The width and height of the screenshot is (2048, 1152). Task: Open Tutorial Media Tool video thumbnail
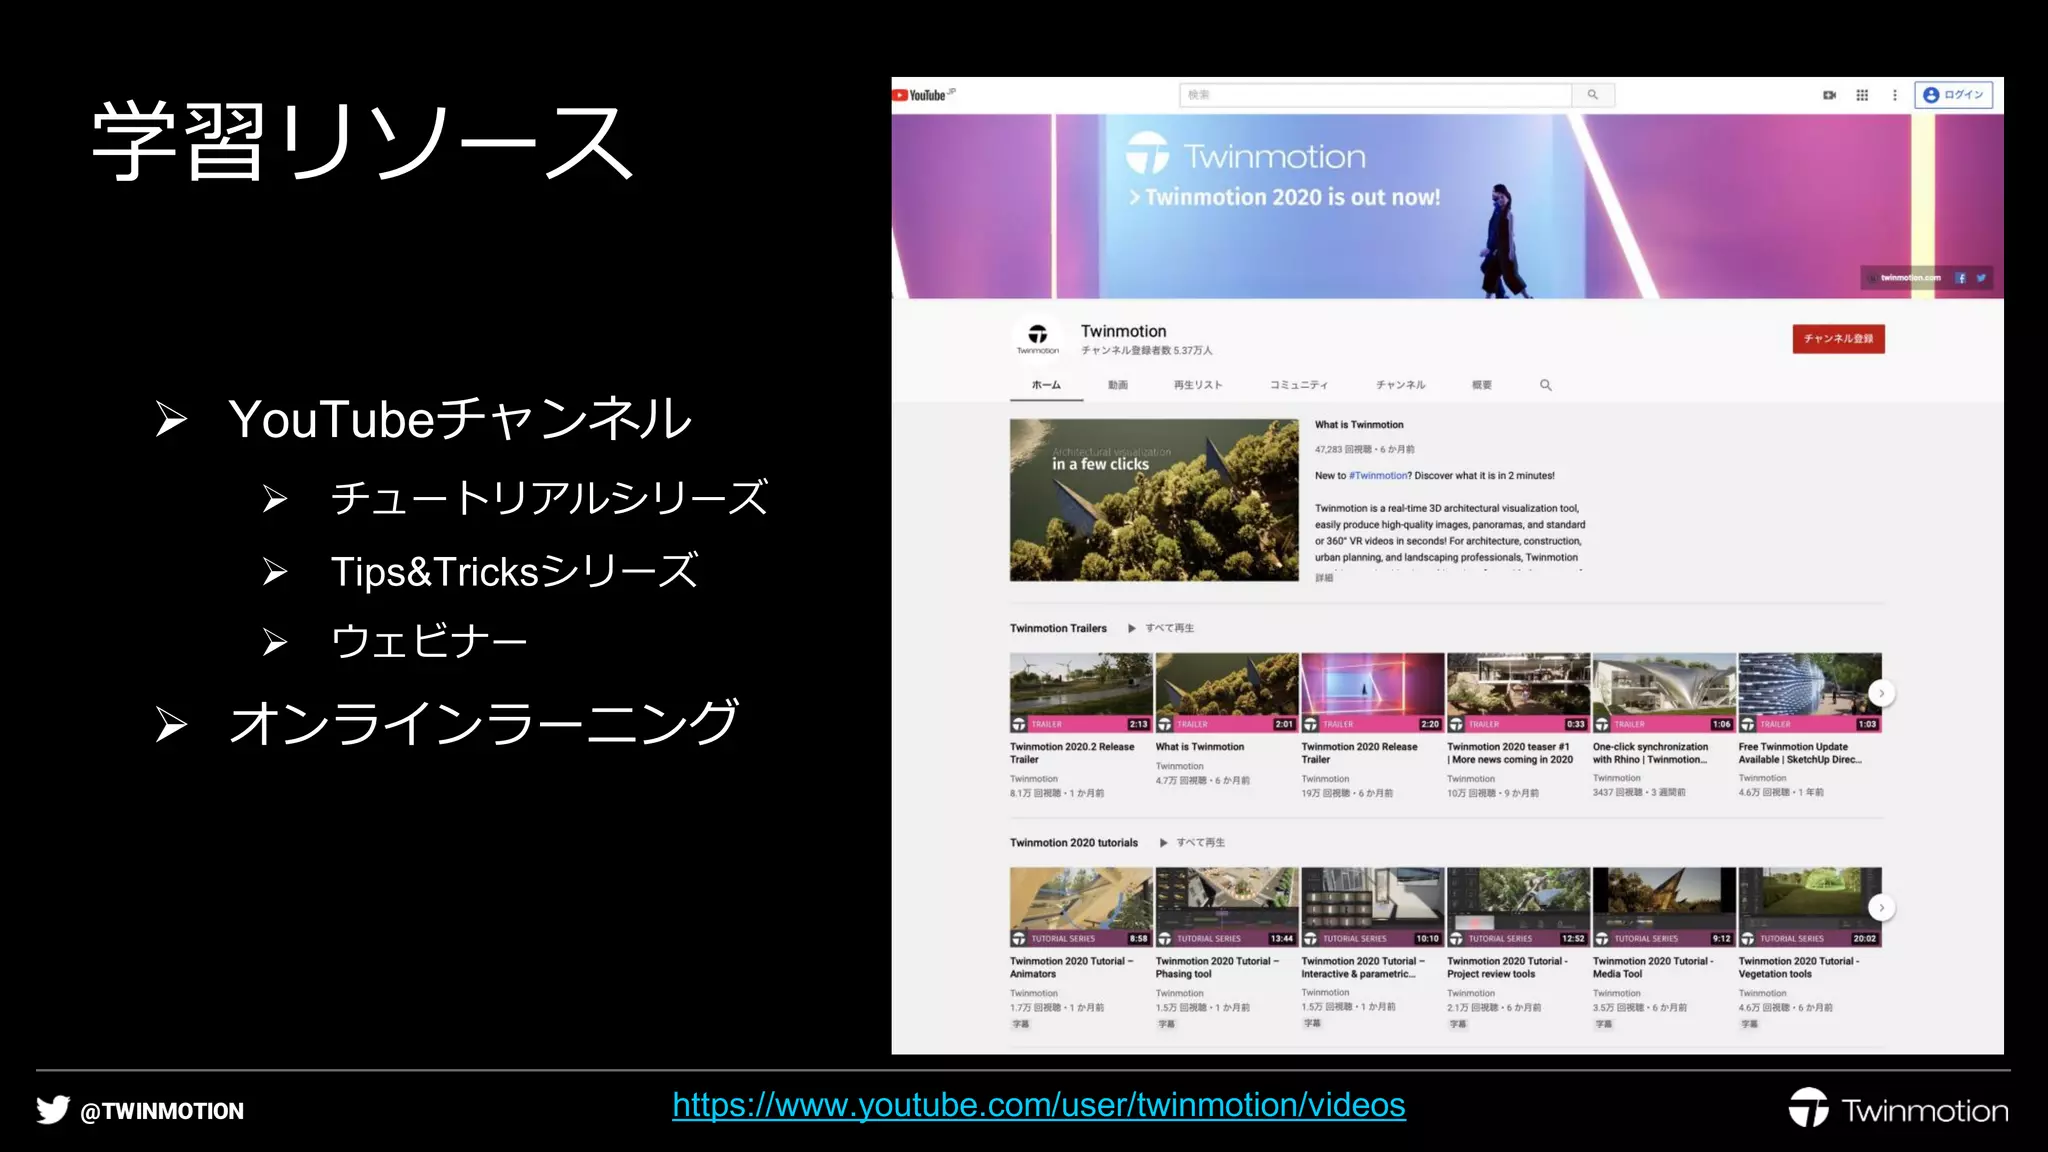tap(1664, 907)
